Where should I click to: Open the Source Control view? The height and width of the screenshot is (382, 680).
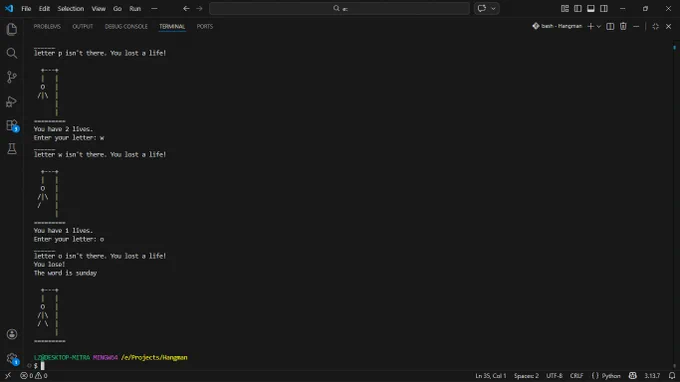click(x=12, y=77)
